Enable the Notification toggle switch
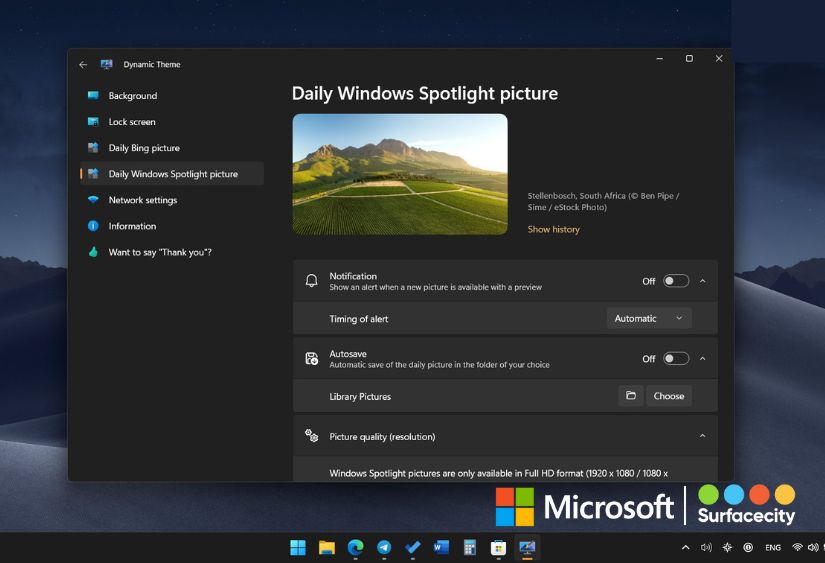The width and height of the screenshot is (825, 563). (x=676, y=281)
